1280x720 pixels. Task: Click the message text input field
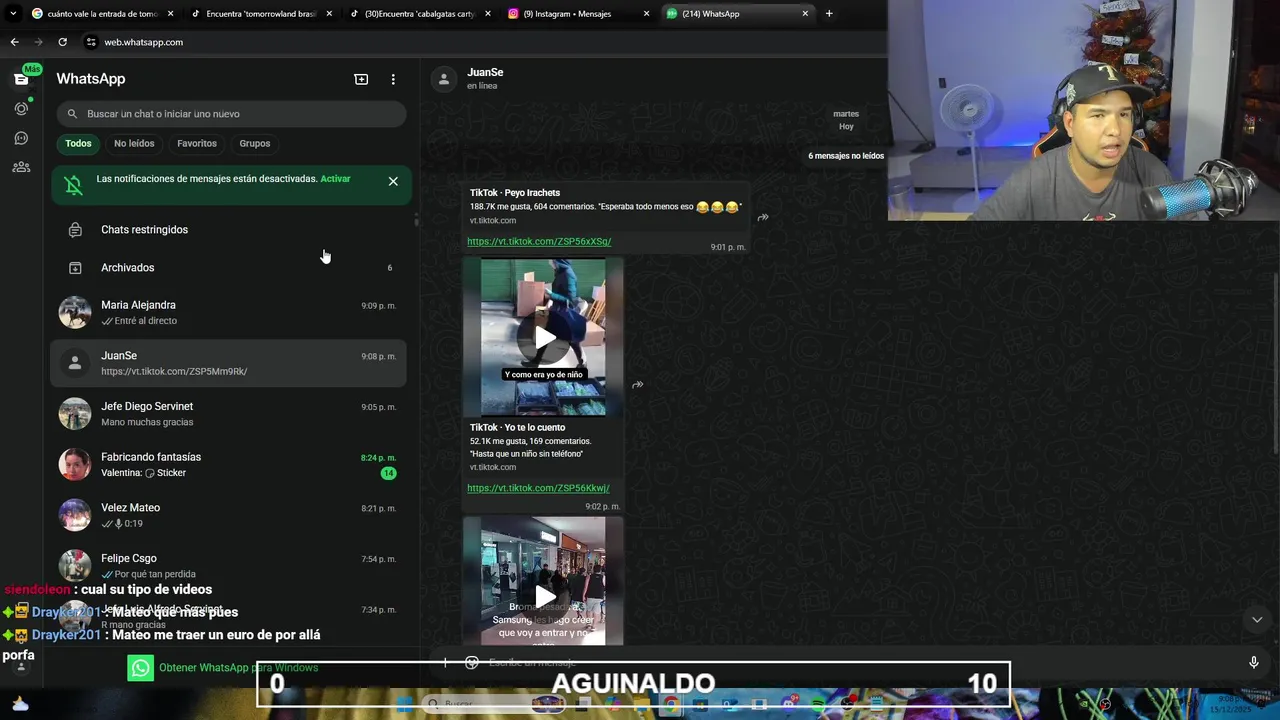point(860,663)
